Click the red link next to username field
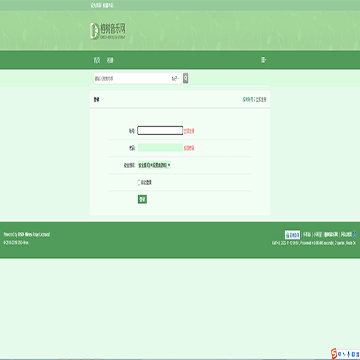Viewport: 360px width, 360px height. [189, 131]
